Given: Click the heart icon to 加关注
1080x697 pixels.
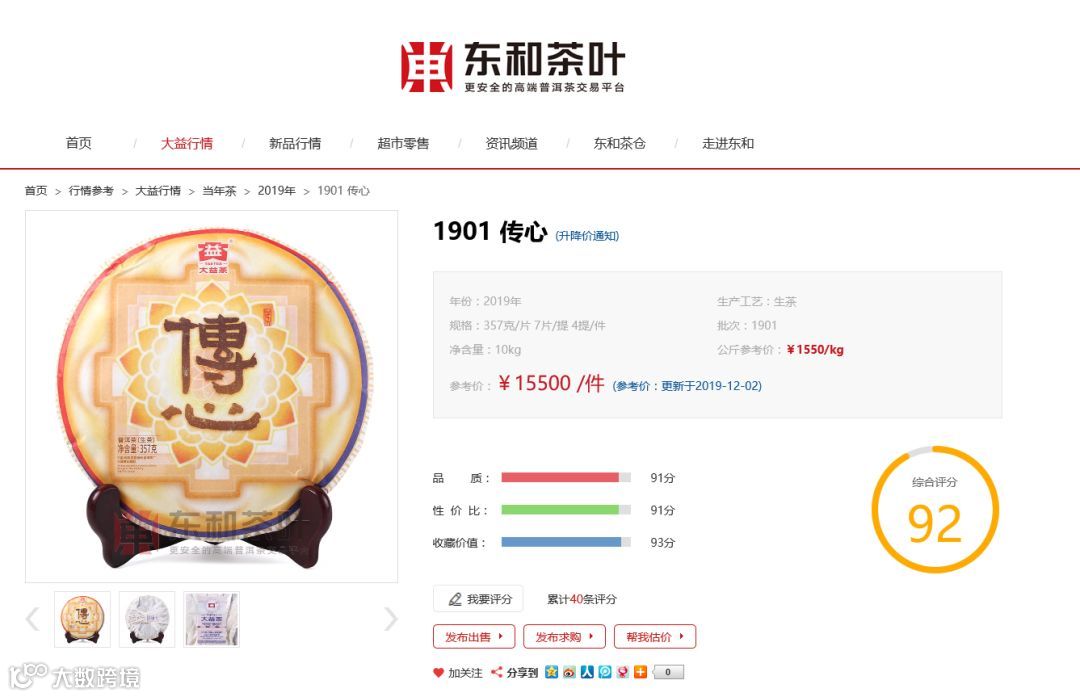Looking at the screenshot, I should 438,673.
